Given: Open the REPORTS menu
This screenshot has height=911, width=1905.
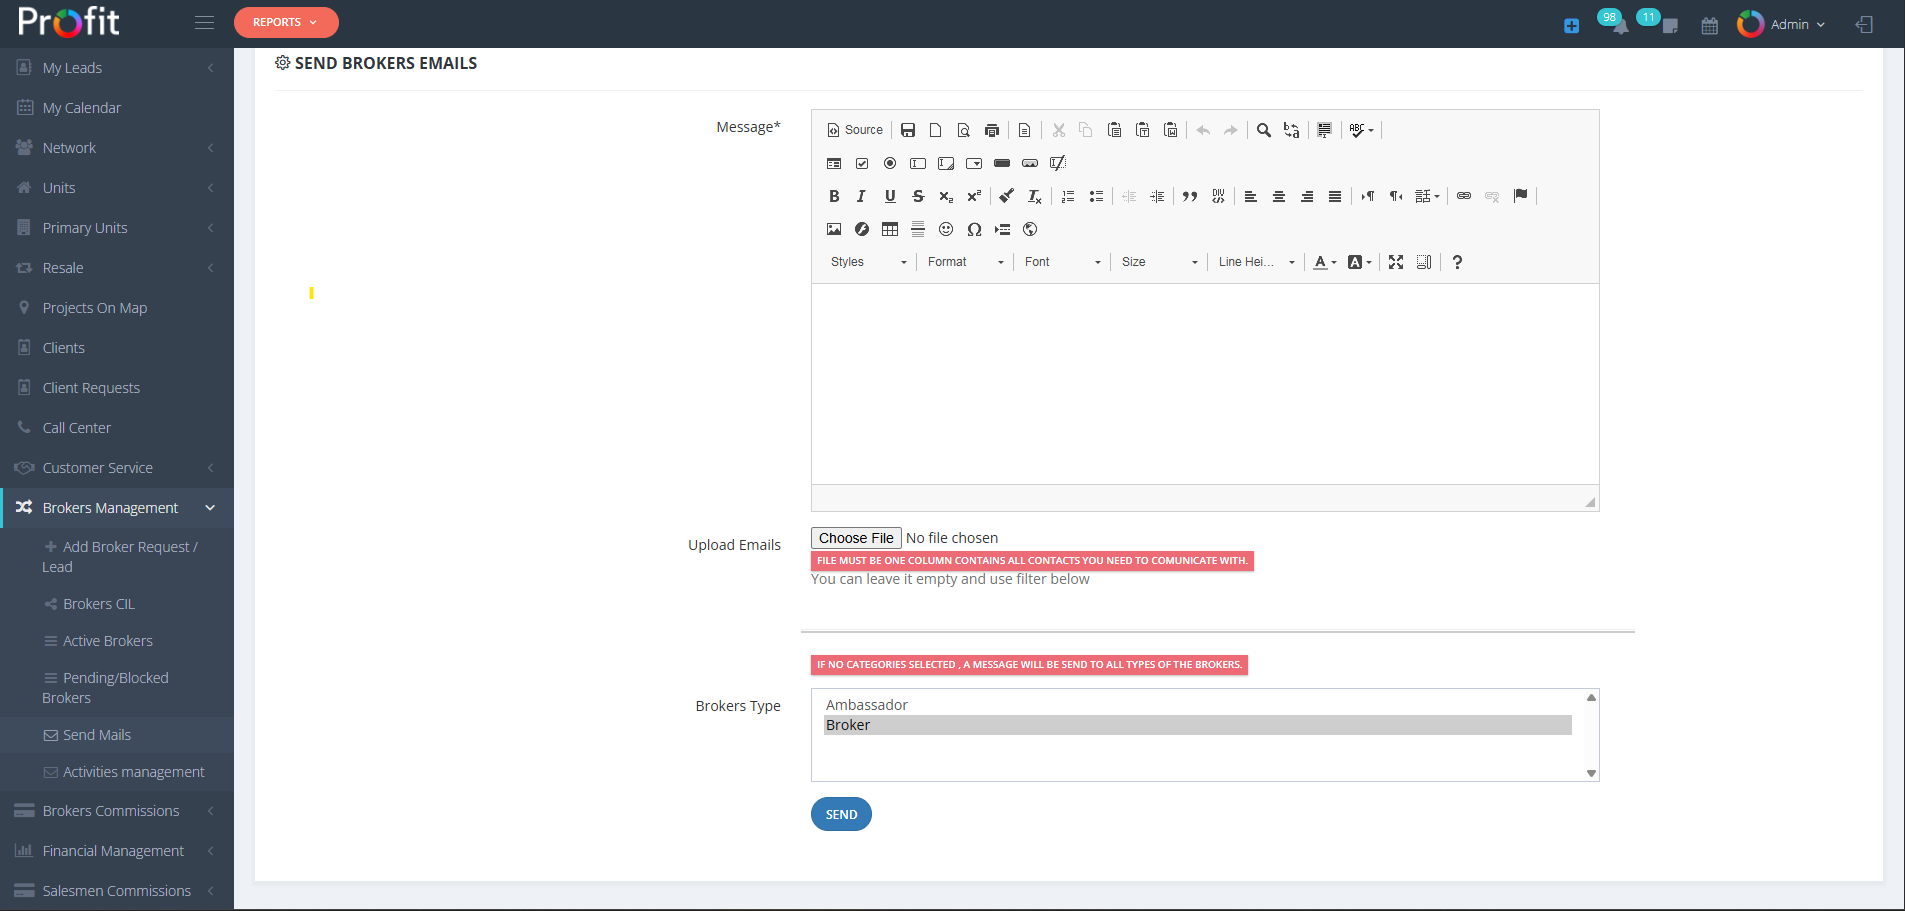Looking at the screenshot, I should [x=286, y=21].
